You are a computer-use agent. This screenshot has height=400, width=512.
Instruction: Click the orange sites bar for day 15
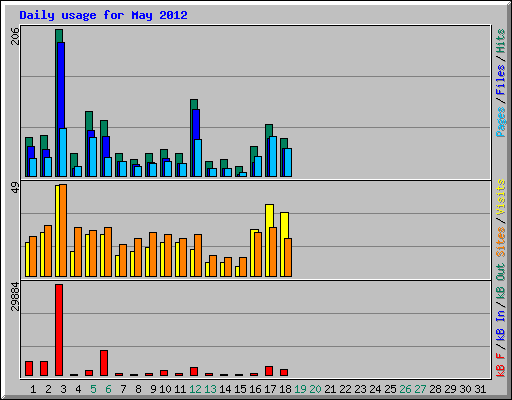click(x=243, y=267)
